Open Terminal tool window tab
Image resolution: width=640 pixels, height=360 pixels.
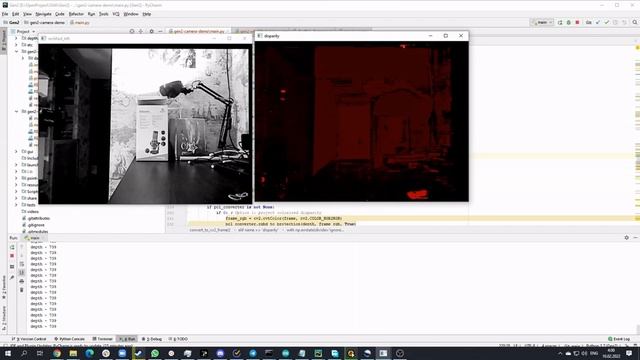[102, 339]
